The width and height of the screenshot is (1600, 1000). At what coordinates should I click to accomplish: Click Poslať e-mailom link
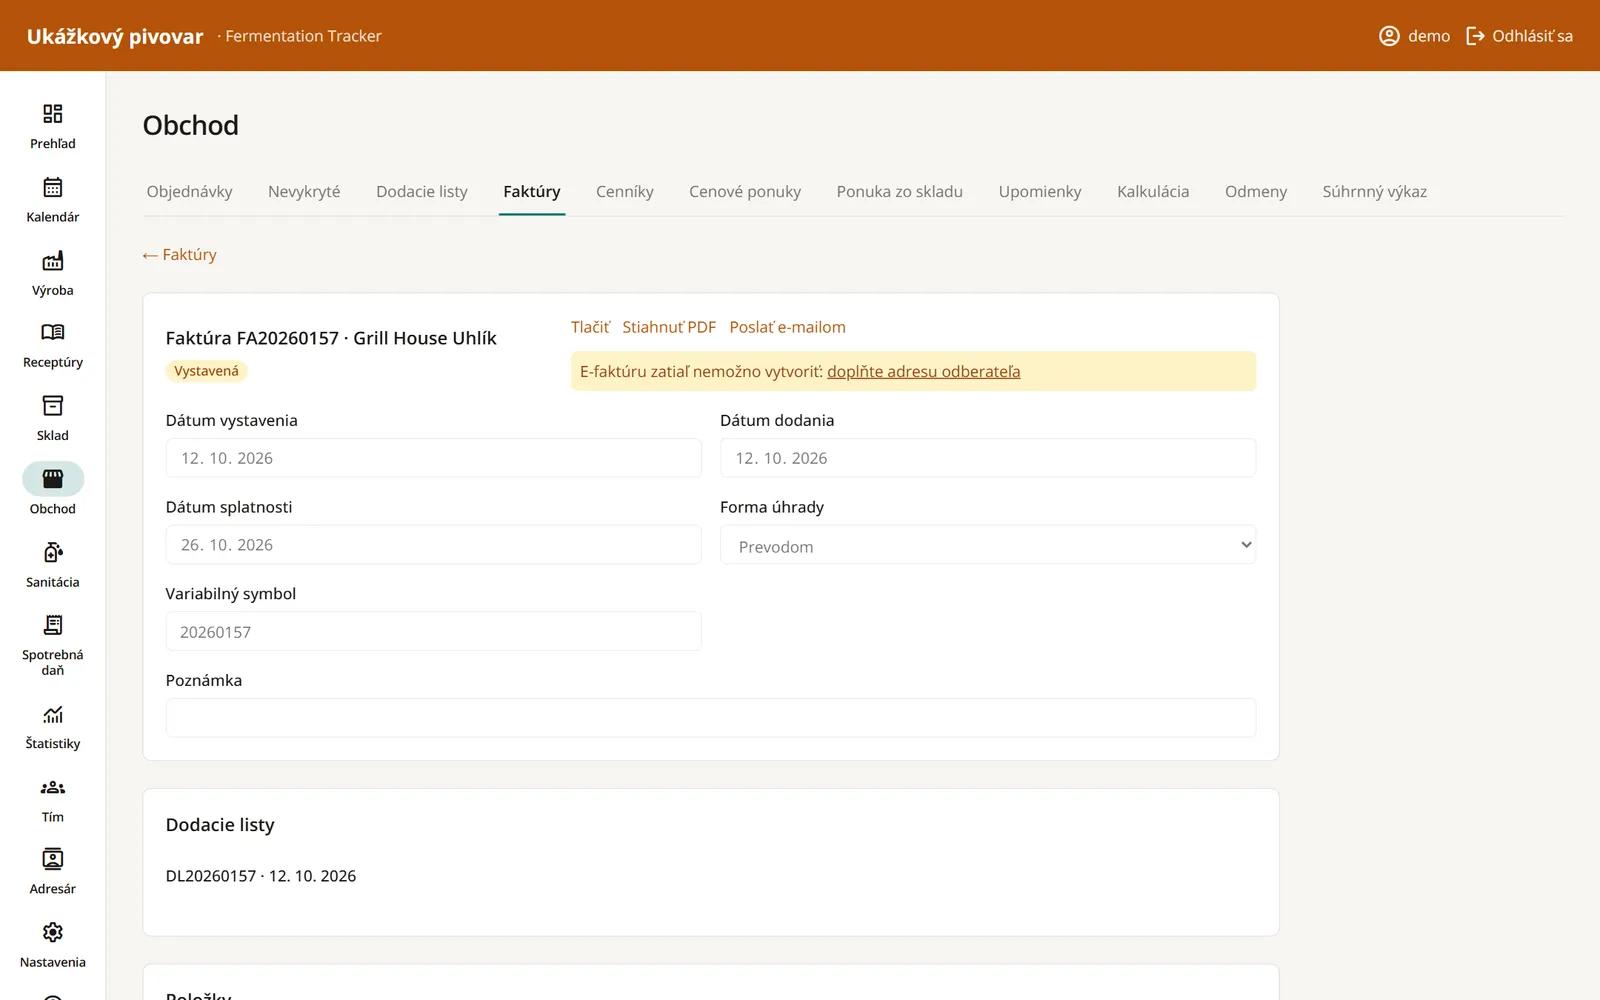click(x=787, y=327)
